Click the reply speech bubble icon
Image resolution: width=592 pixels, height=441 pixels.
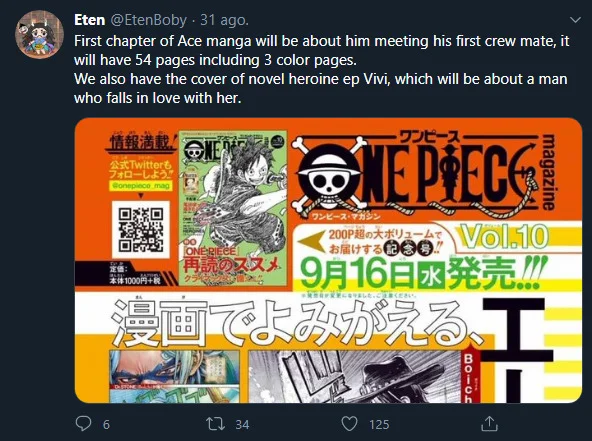tap(83, 424)
